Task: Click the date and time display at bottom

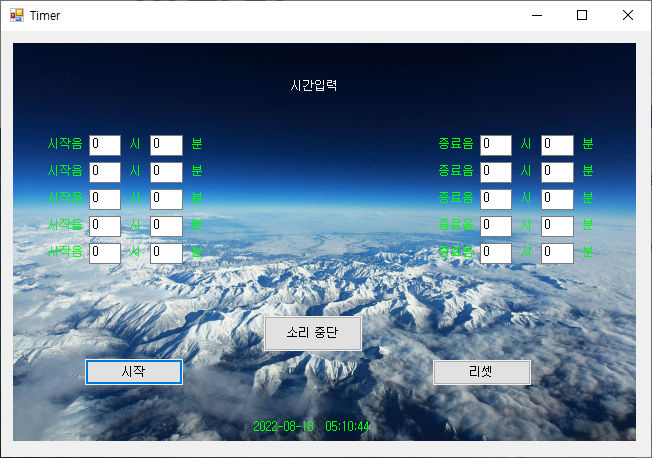Action: coord(312,426)
